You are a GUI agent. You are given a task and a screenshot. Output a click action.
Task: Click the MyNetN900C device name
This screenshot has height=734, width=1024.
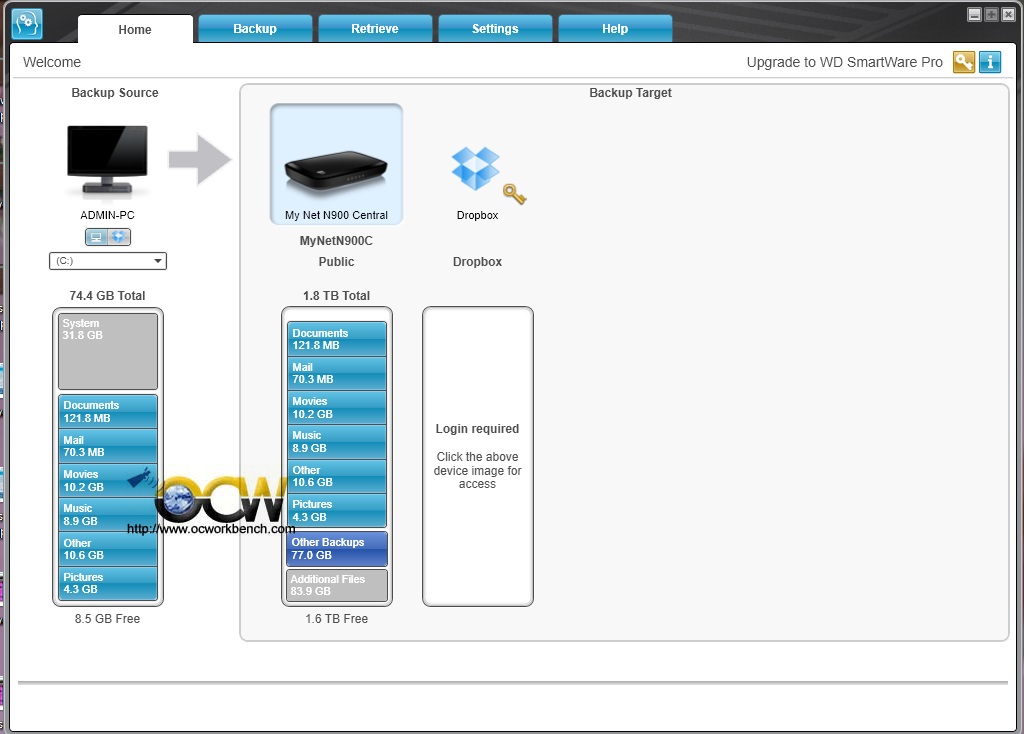point(336,241)
